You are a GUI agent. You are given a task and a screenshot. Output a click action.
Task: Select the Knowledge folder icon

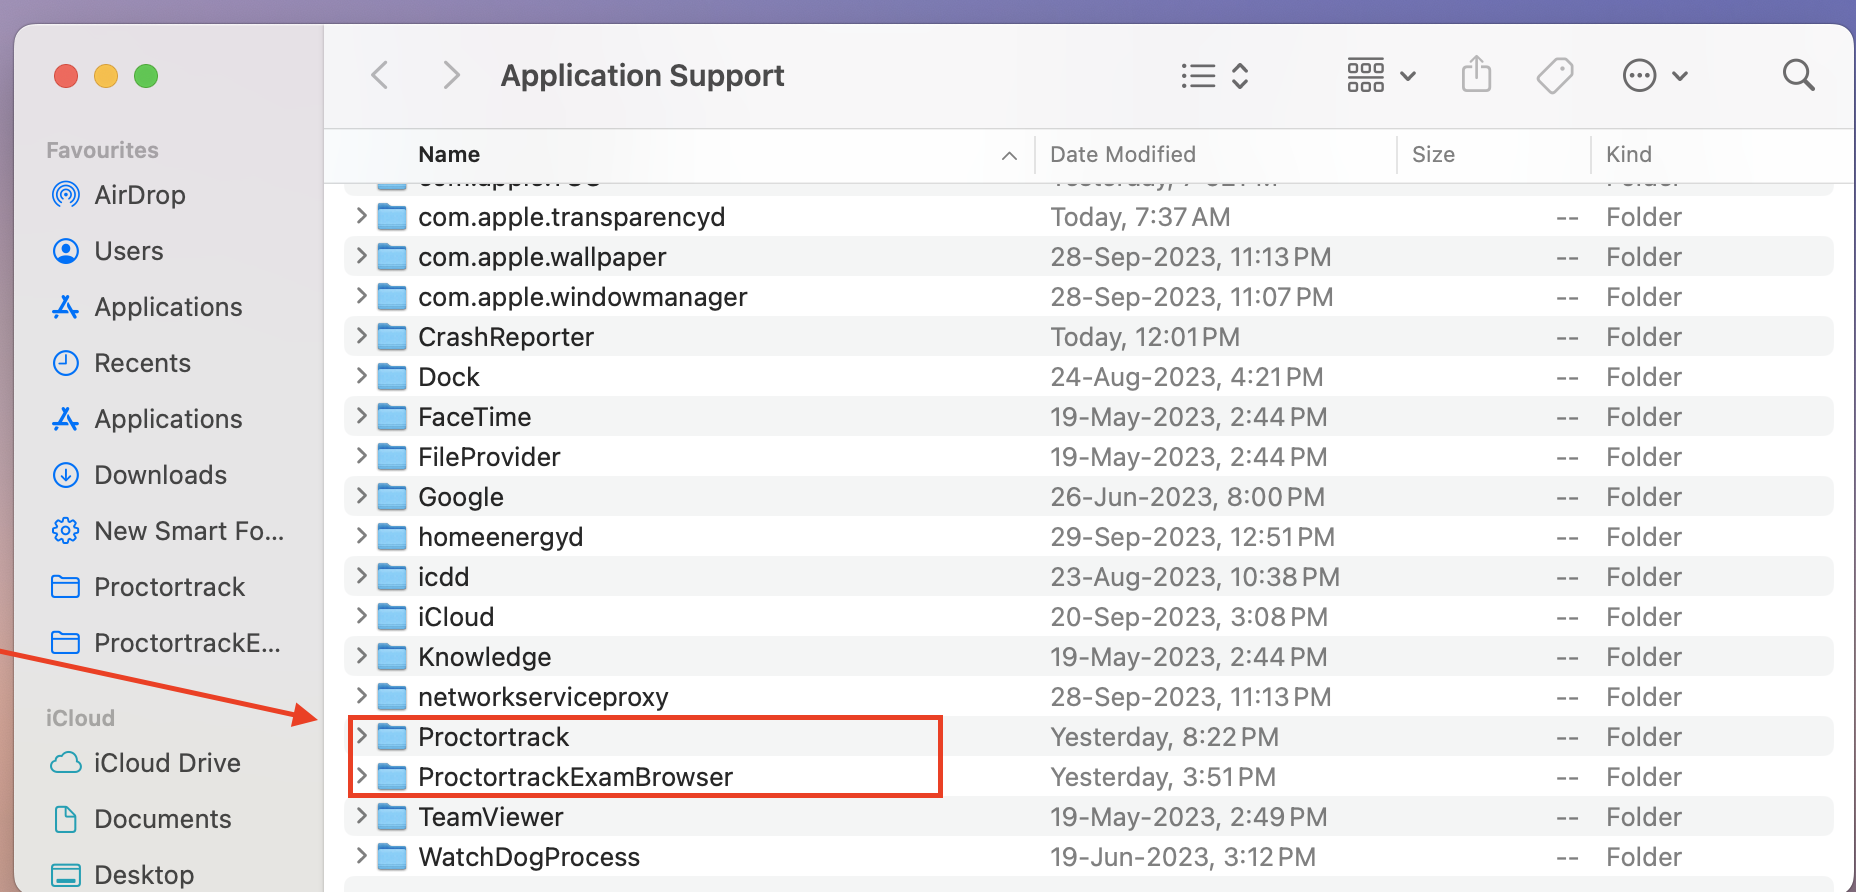coord(392,657)
